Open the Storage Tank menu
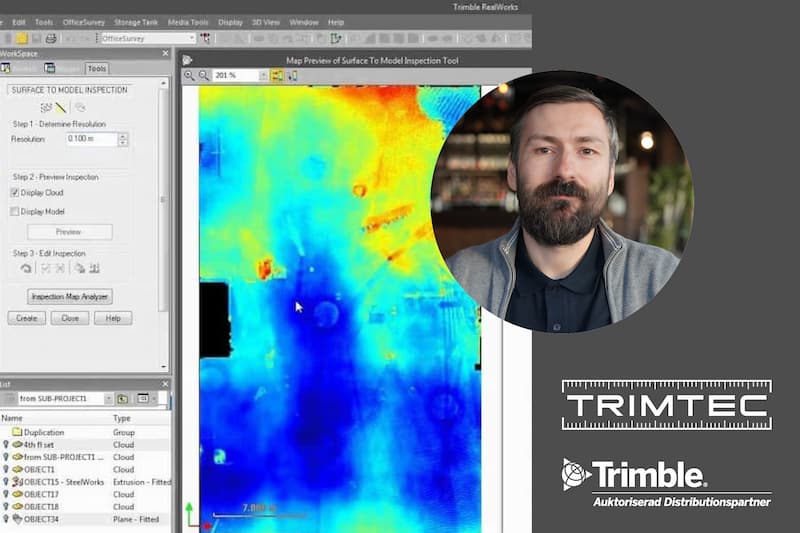The height and width of the screenshot is (533, 800). point(136,22)
